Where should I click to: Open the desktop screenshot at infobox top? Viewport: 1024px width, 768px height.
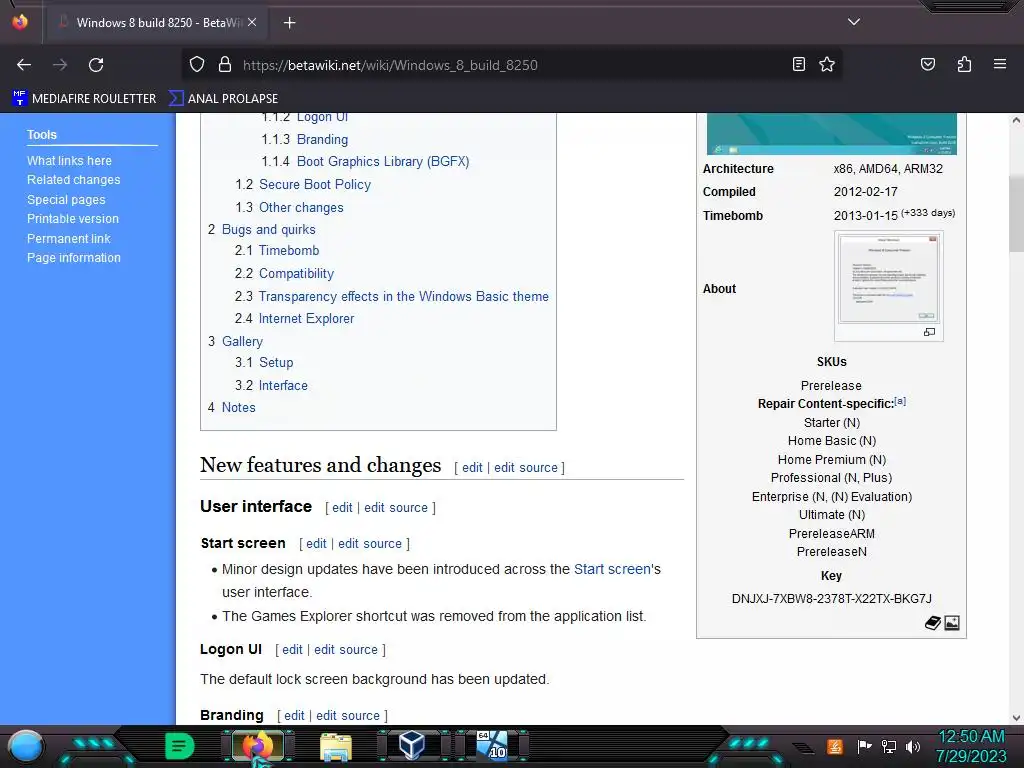click(831, 134)
